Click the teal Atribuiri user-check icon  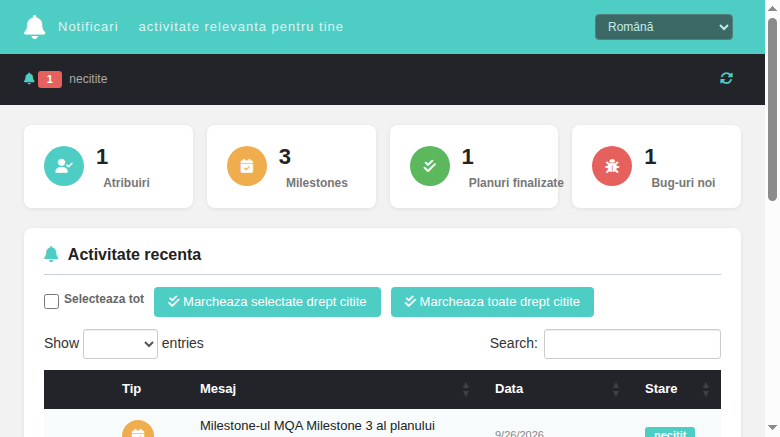coord(64,166)
